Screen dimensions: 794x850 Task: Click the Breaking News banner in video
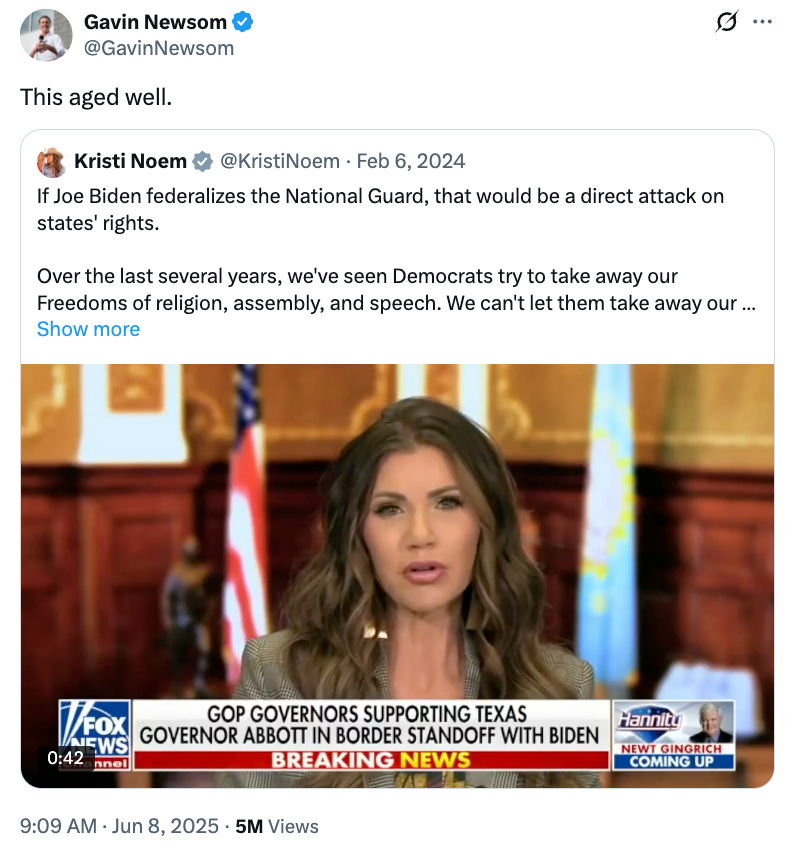371,759
